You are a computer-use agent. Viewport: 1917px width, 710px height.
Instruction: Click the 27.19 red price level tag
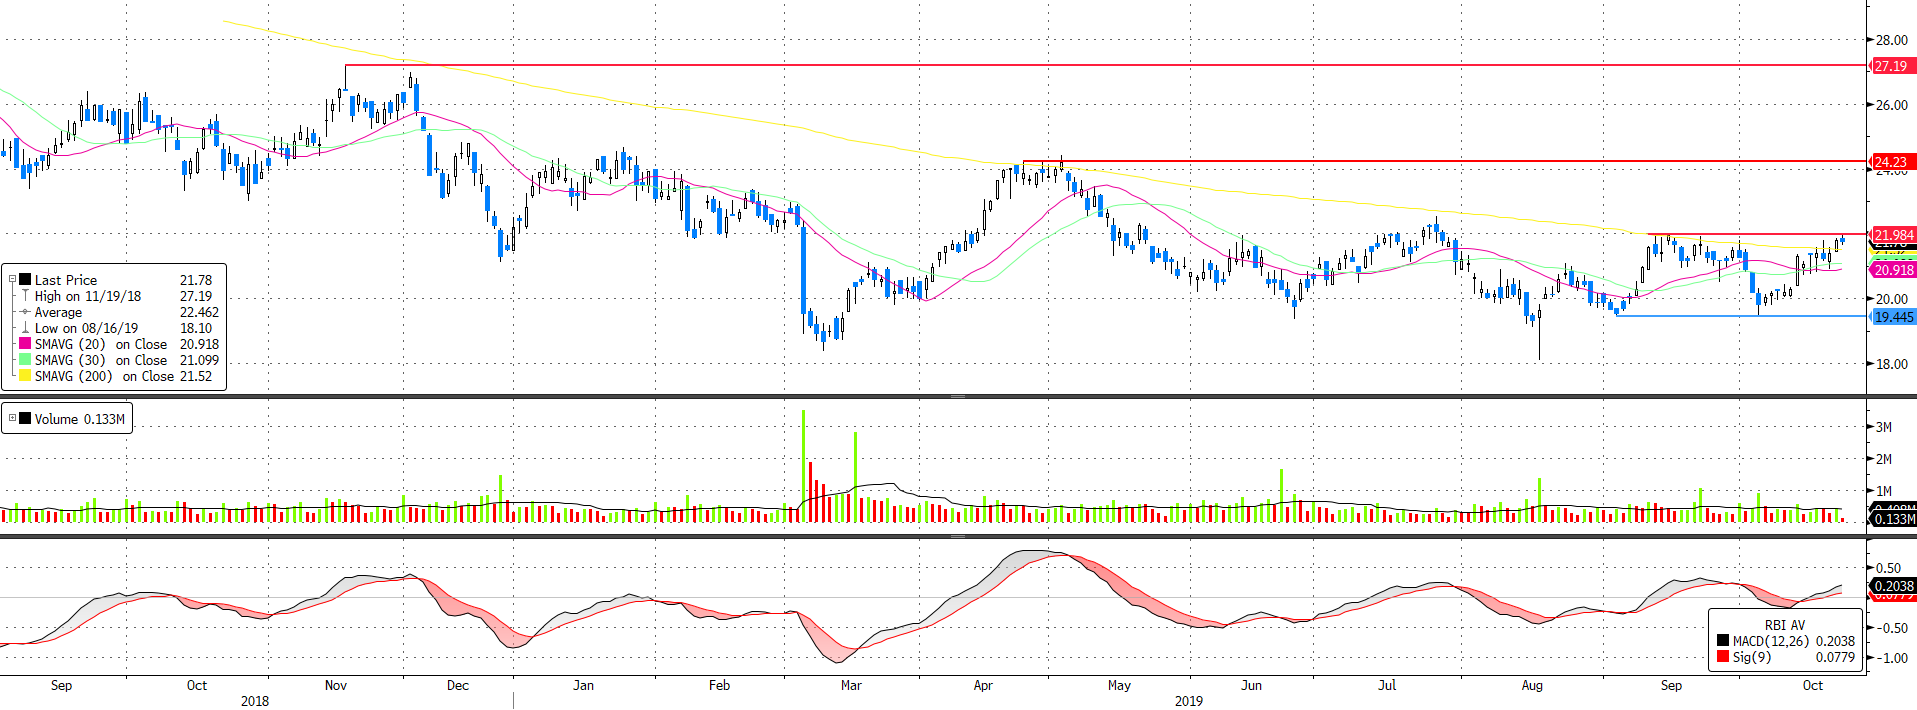(1893, 66)
